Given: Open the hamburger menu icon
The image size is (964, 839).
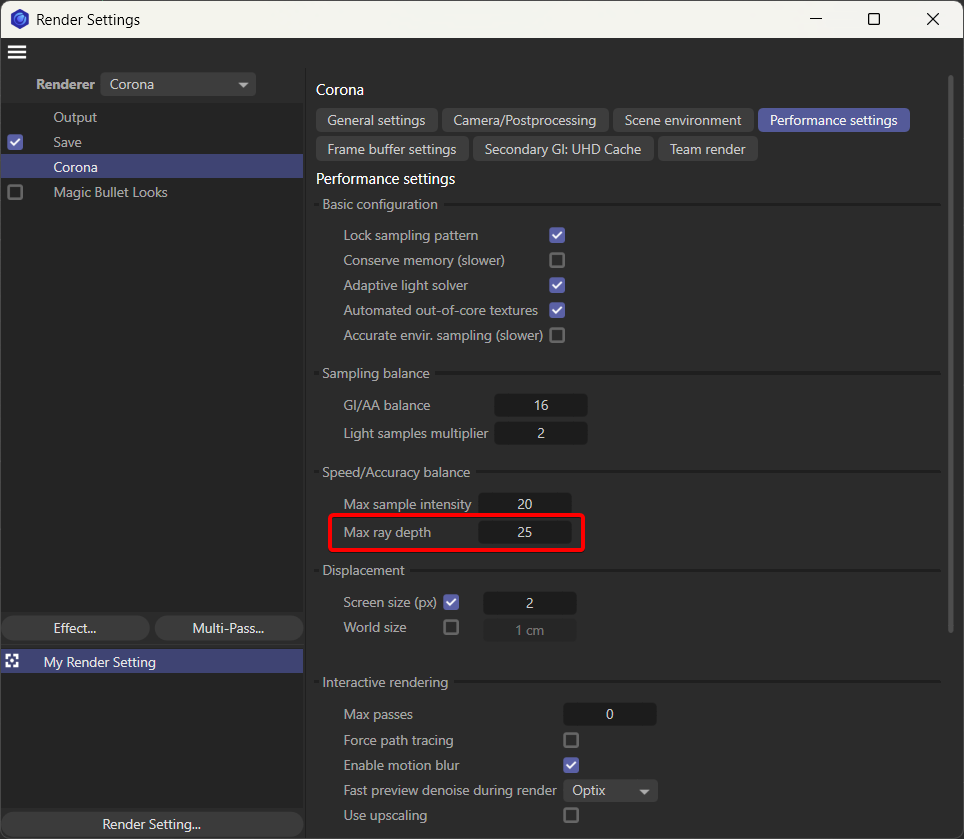Looking at the screenshot, I should [17, 52].
